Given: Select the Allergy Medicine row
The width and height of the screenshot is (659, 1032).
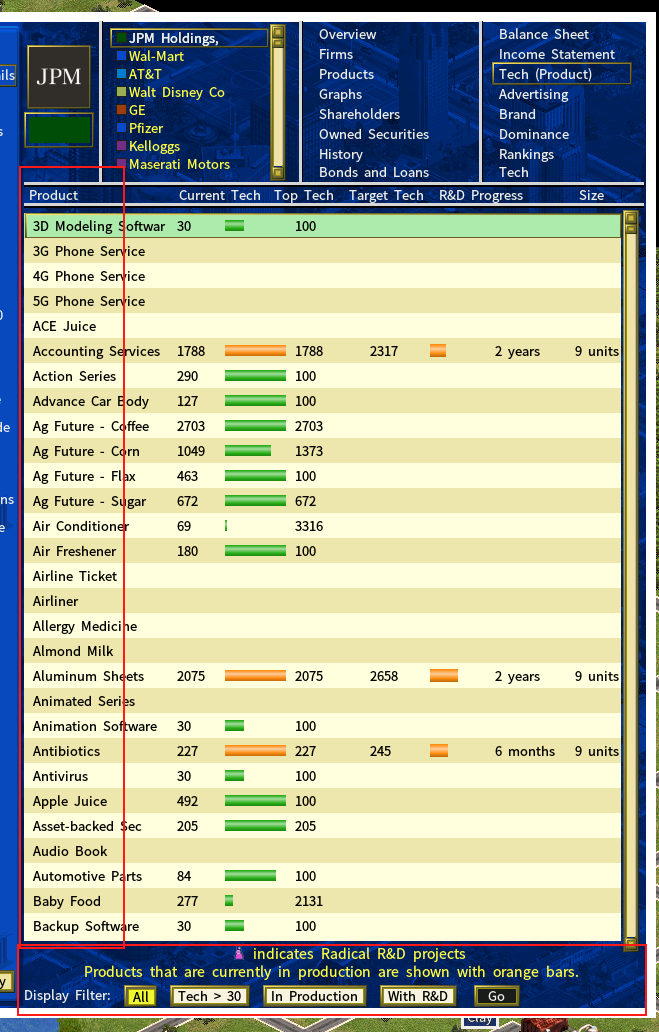Looking at the screenshot, I should click(x=323, y=626).
